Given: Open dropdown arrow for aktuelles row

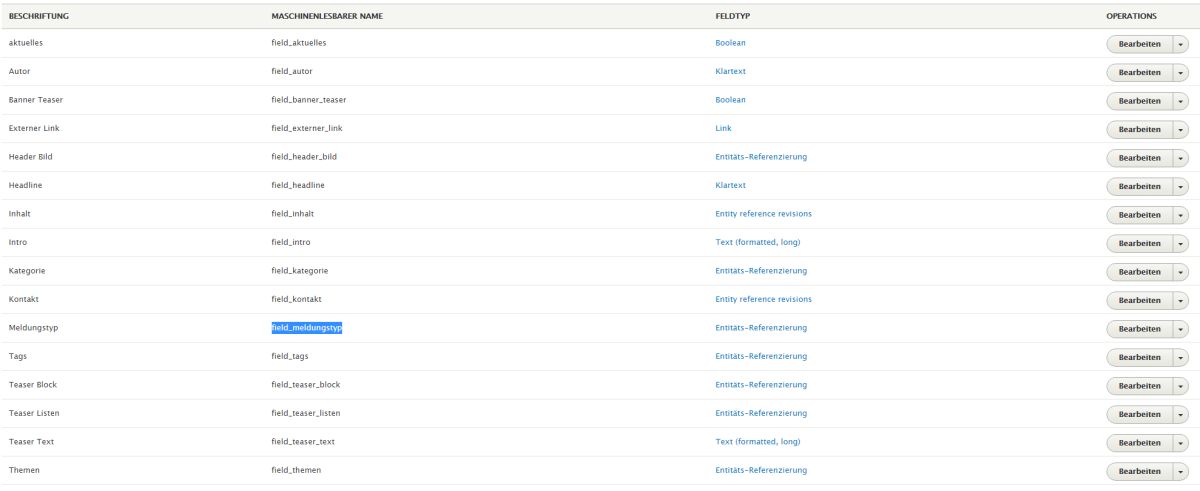Looking at the screenshot, I should [1180, 44].
